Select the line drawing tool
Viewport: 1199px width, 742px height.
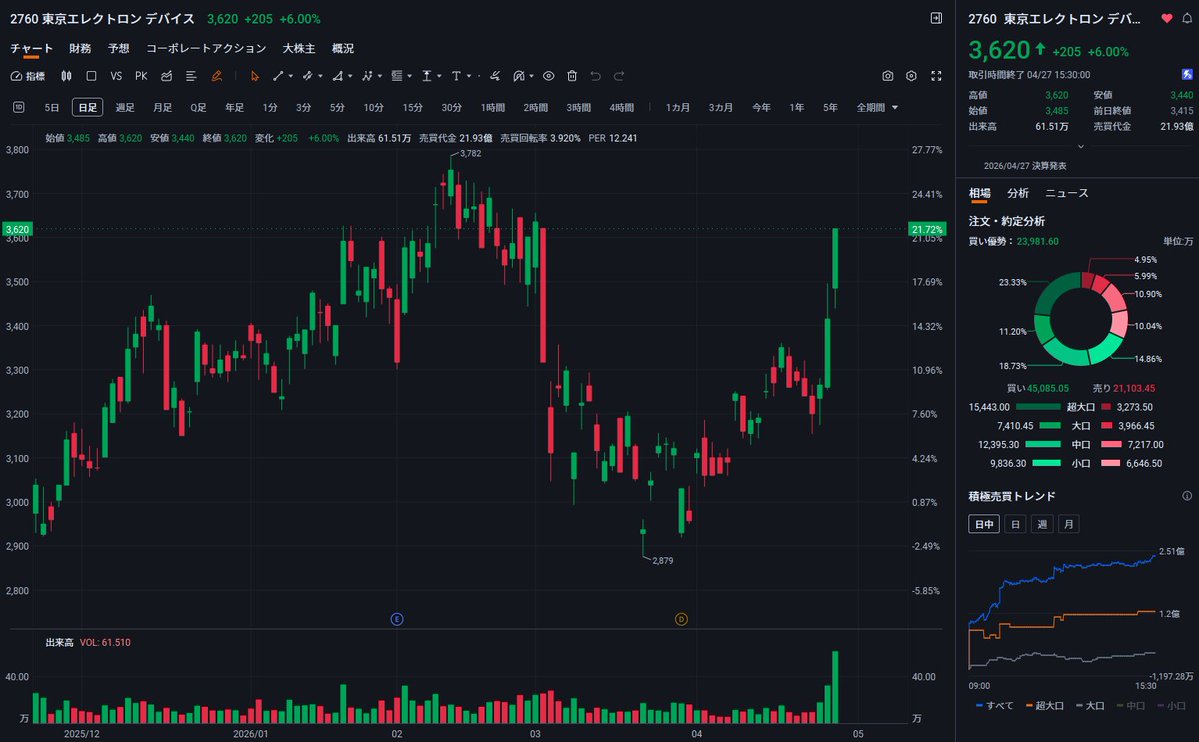(278, 76)
